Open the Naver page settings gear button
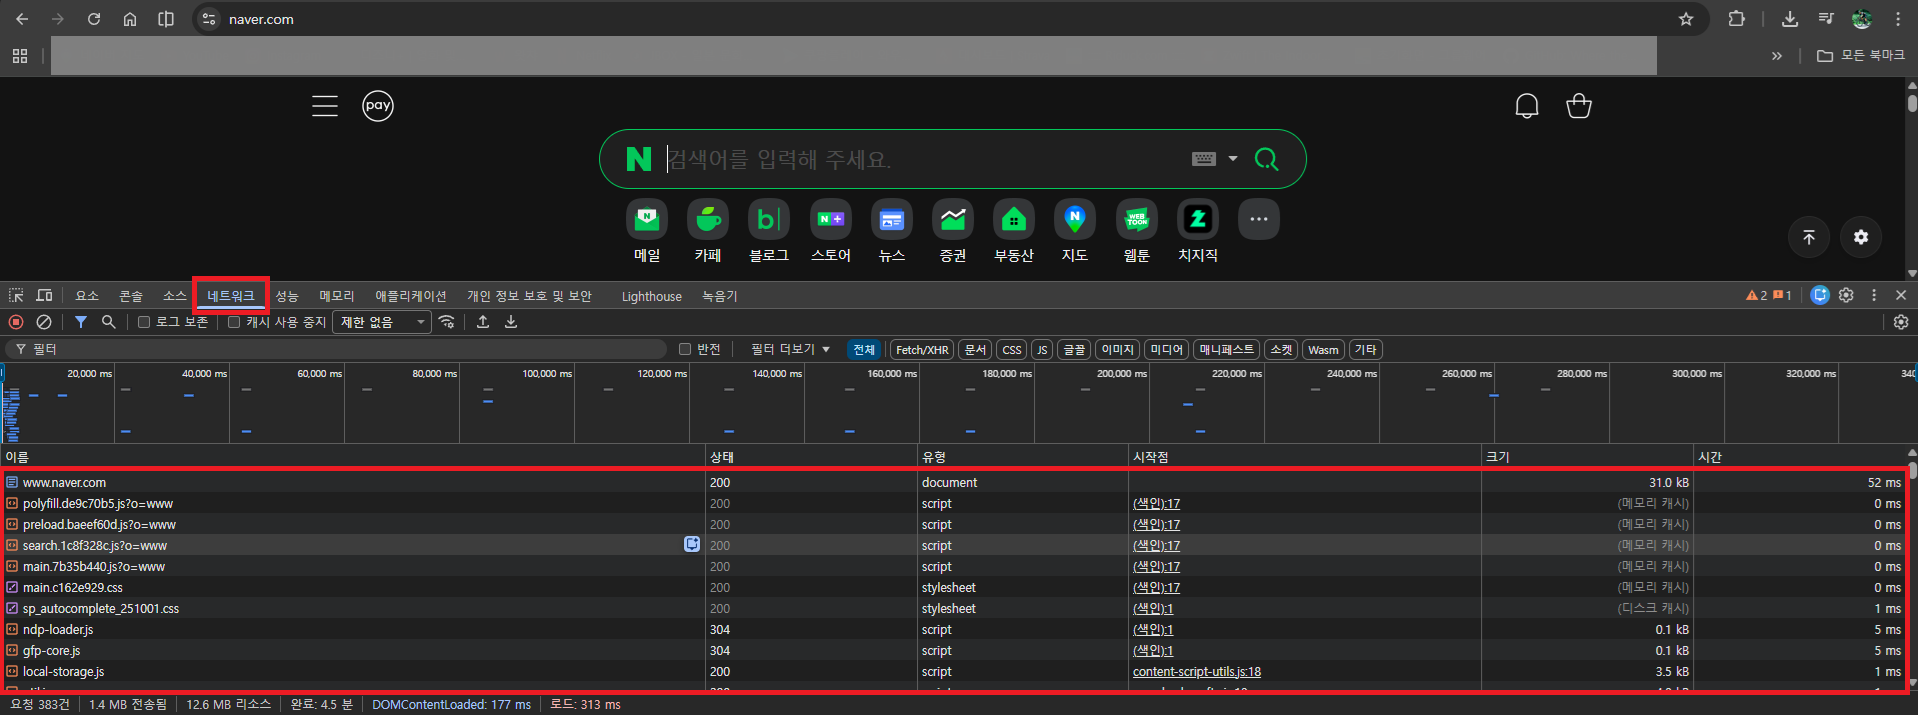The image size is (1918, 715). (1861, 237)
